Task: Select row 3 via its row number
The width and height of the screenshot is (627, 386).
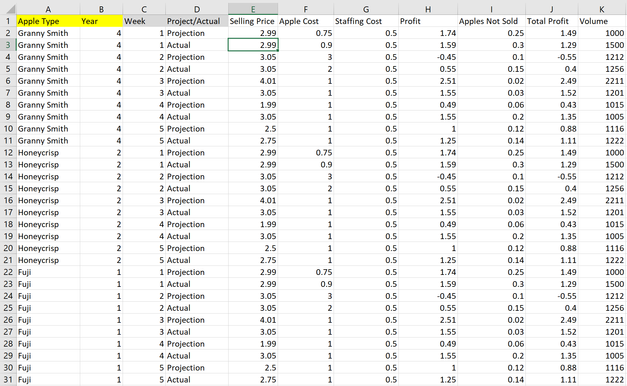Action: coord(8,45)
